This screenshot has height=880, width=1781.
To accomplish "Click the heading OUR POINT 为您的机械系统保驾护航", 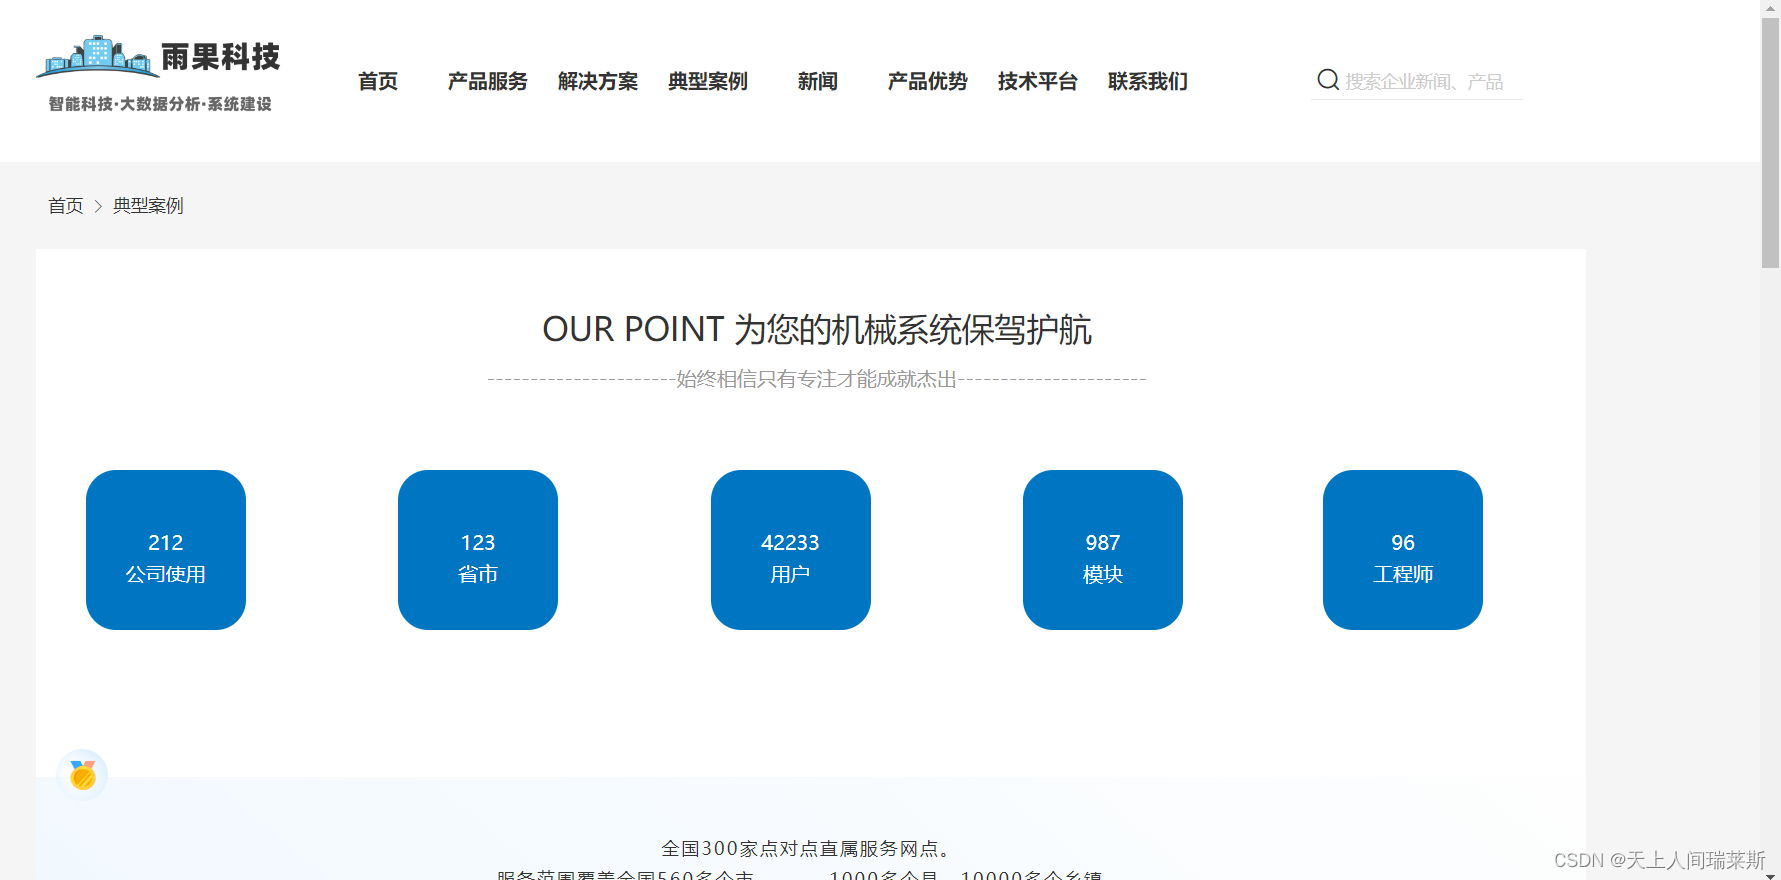I will tap(817, 329).
